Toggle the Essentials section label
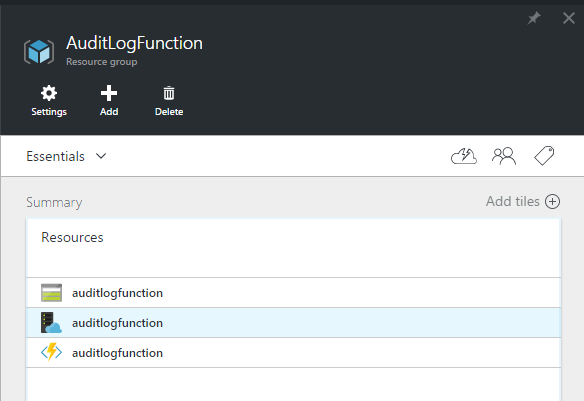The width and height of the screenshot is (584, 401). 55,156
